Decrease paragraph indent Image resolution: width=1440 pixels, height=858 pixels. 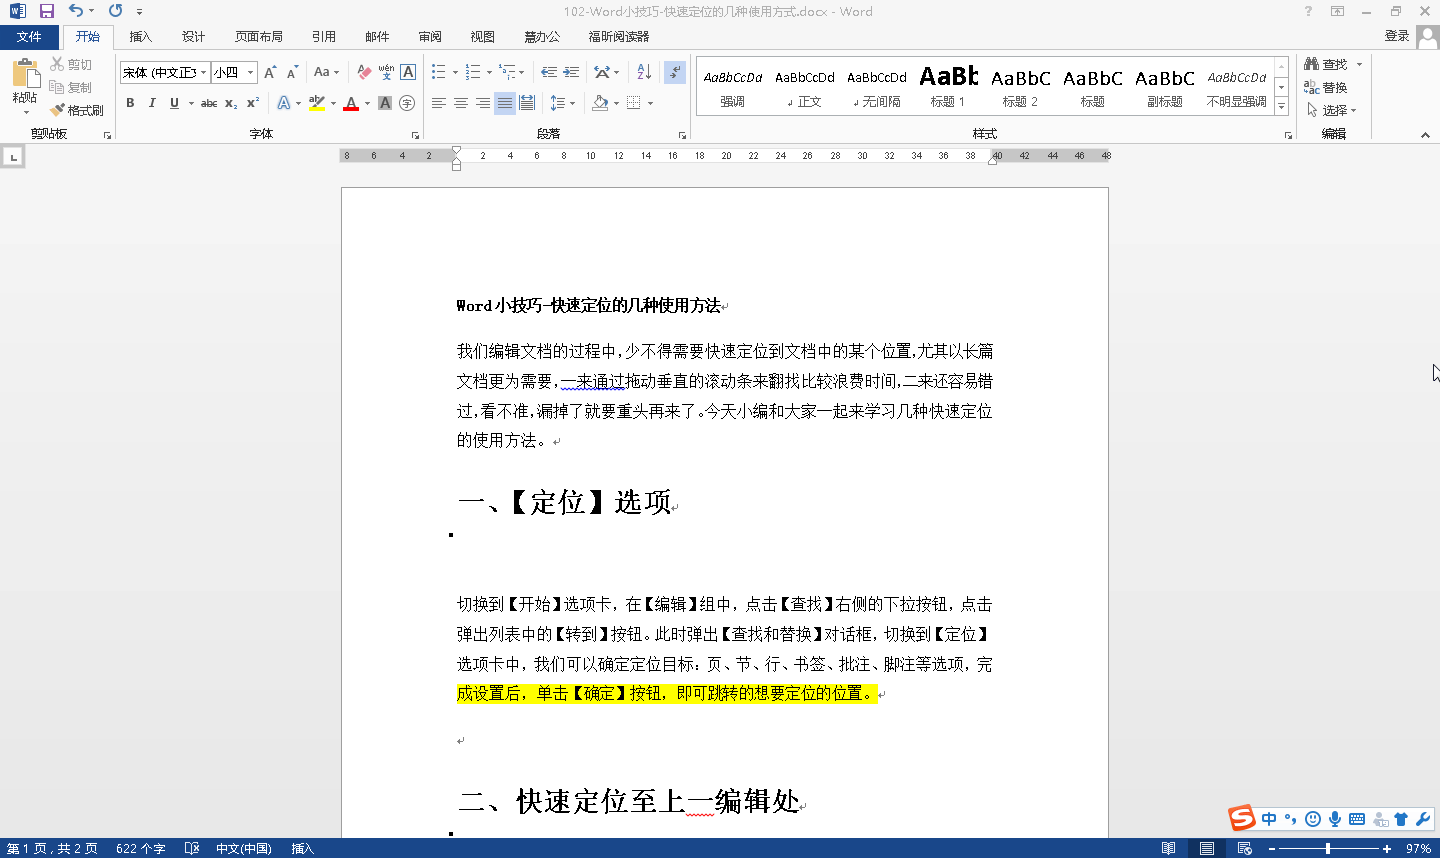[x=549, y=72]
